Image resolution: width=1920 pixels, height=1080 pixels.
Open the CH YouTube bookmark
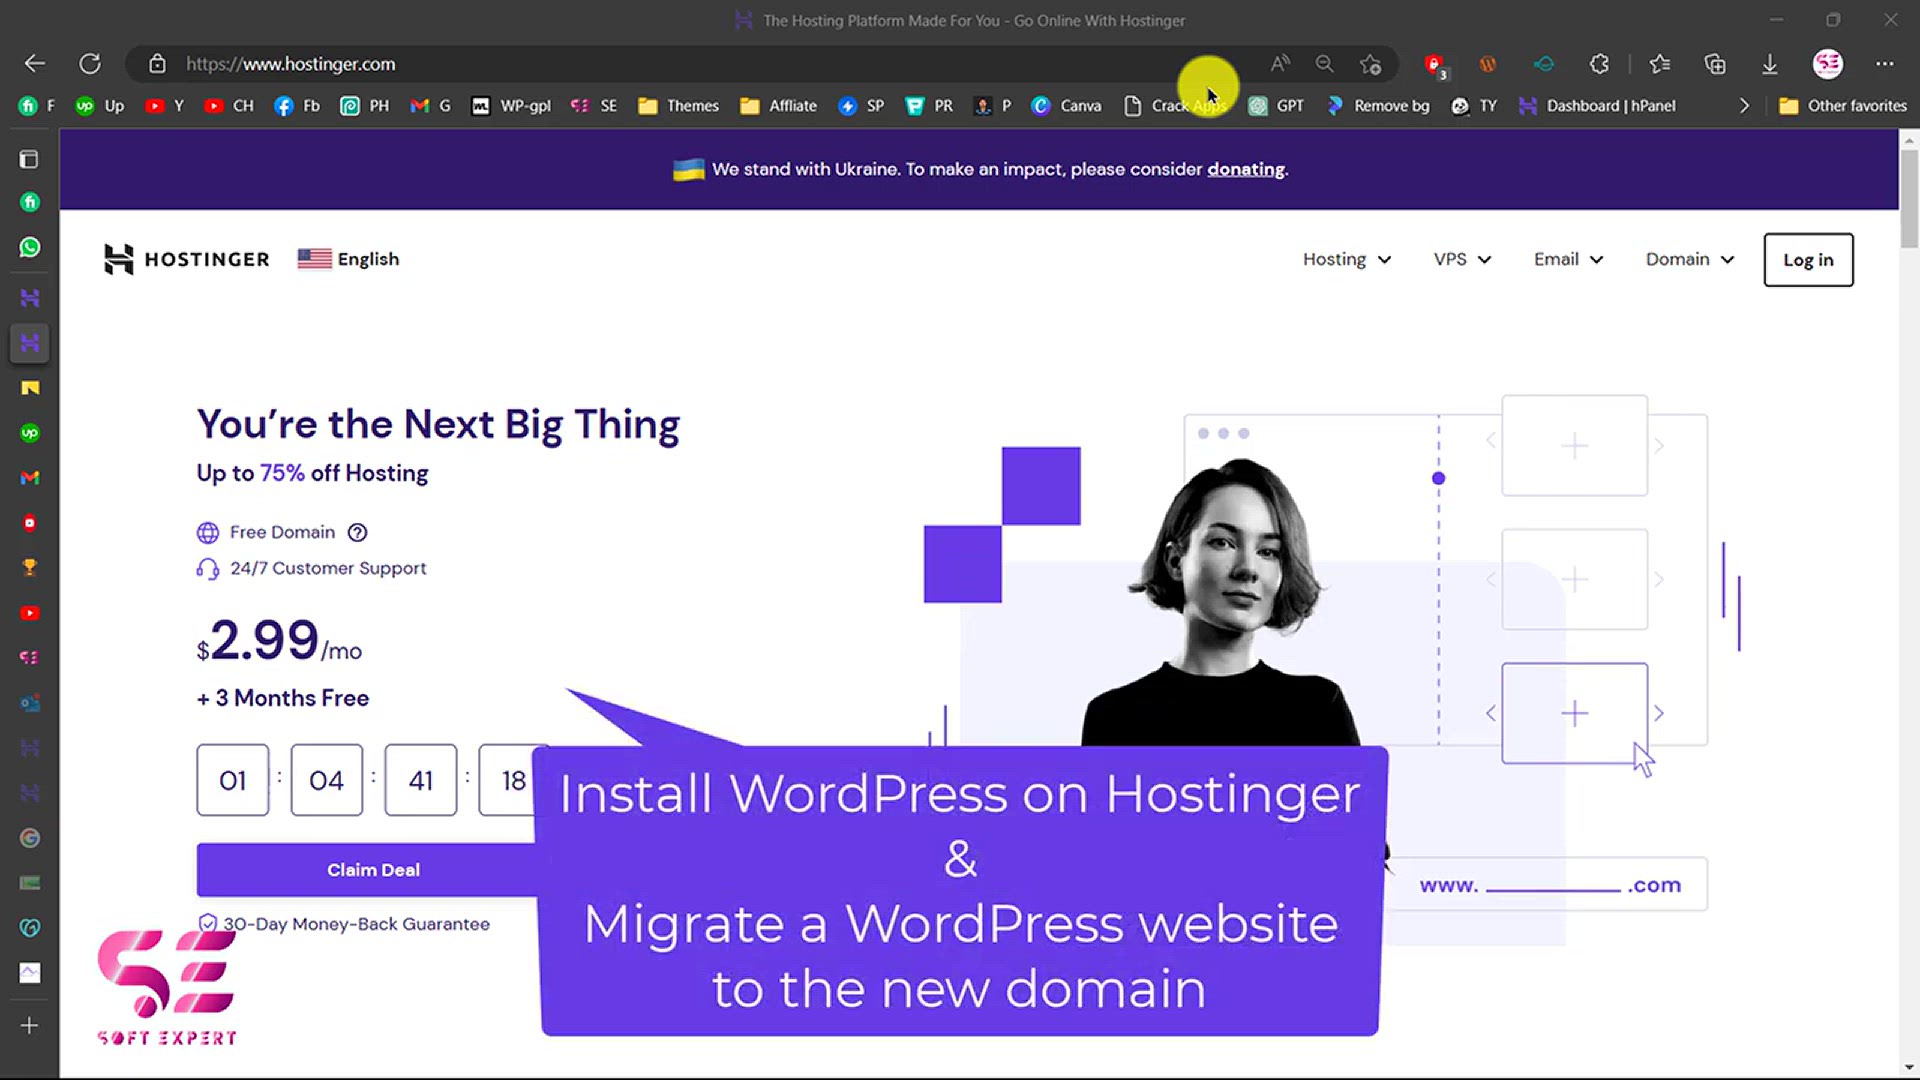pyautogui.click(x=229, y=106)
